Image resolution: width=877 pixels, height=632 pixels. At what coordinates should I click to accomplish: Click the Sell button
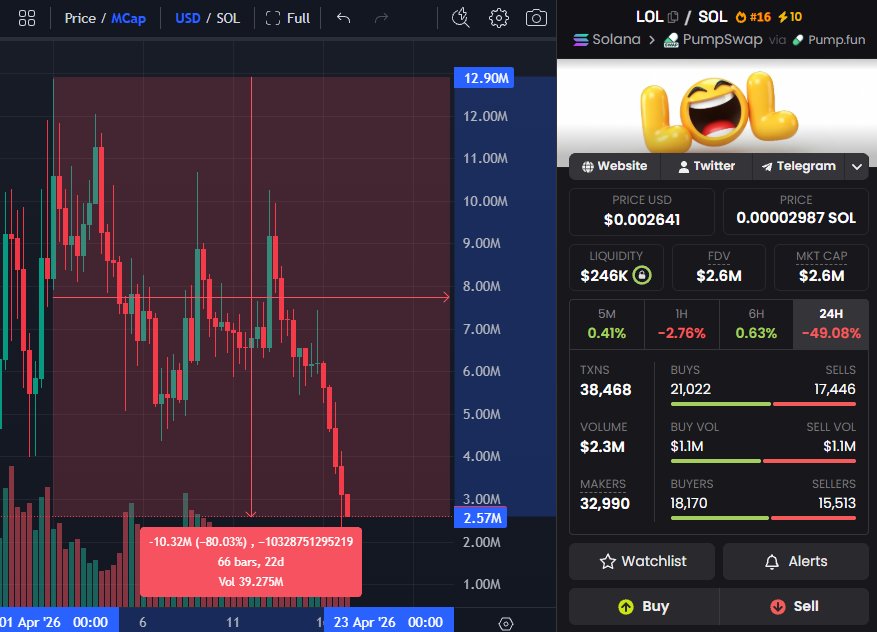tap(794, 606)
